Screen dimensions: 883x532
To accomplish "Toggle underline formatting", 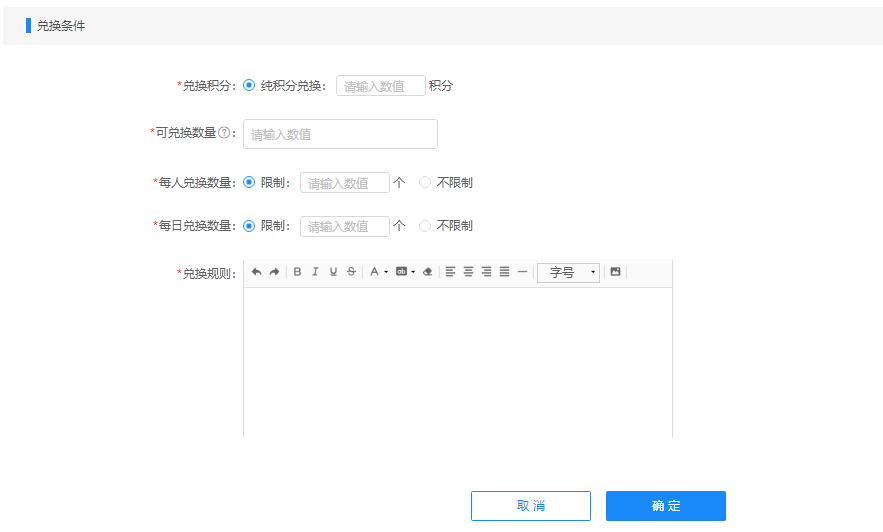I will (x=333, y=272).
